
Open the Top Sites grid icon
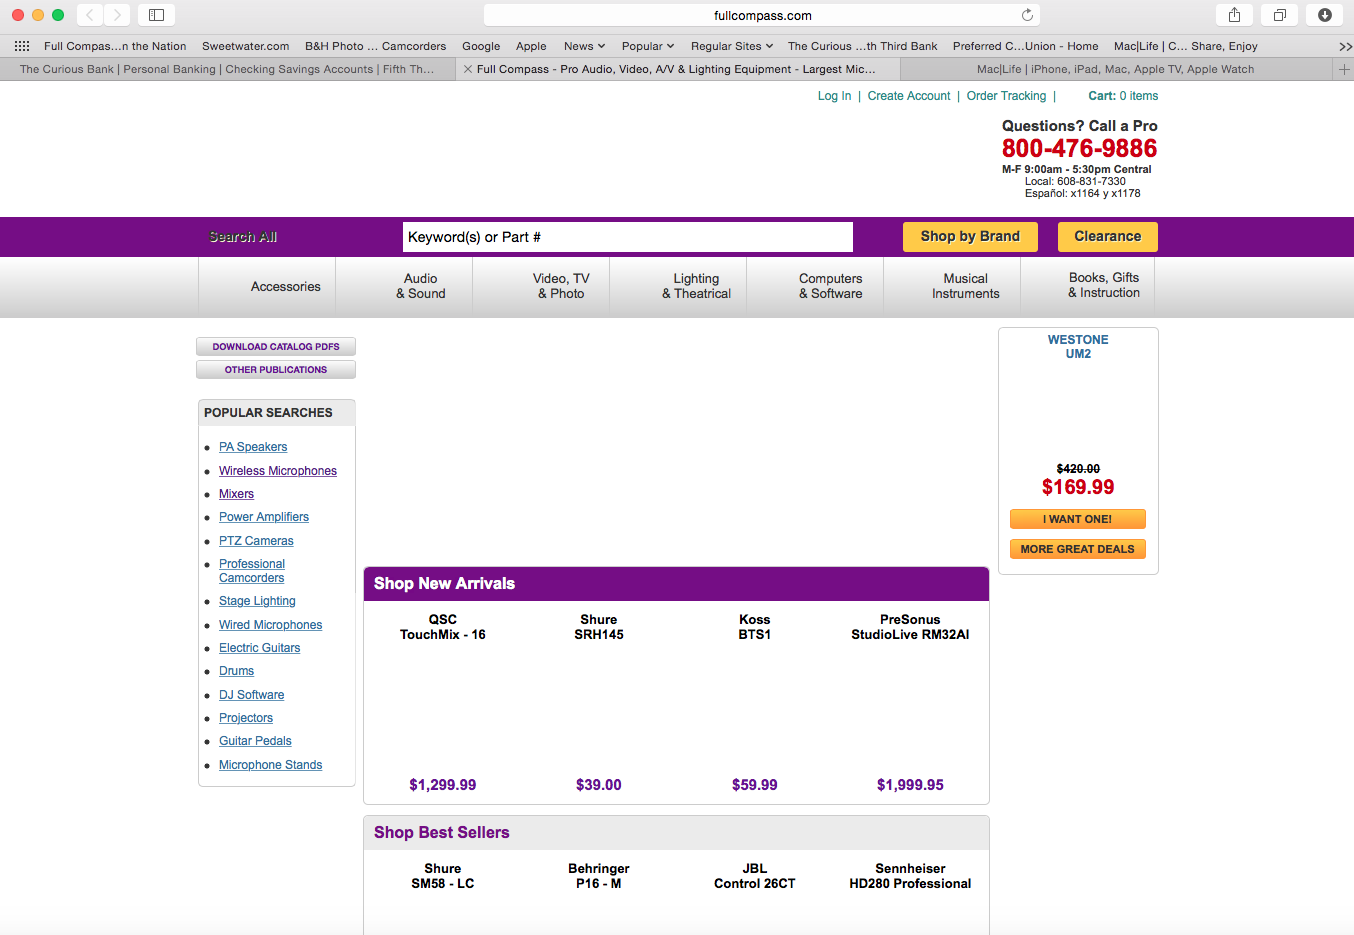point(22,46)
